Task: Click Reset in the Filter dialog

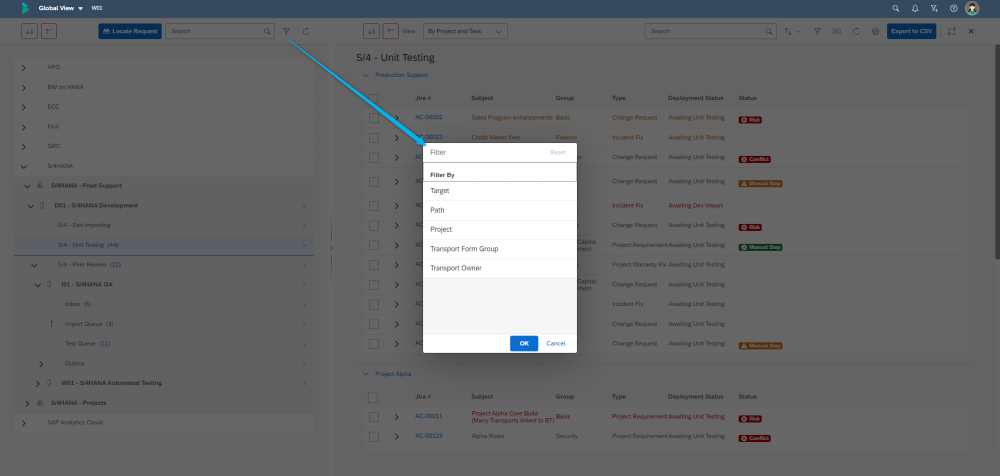Action: pyautogui.click(x=558, y=152)
